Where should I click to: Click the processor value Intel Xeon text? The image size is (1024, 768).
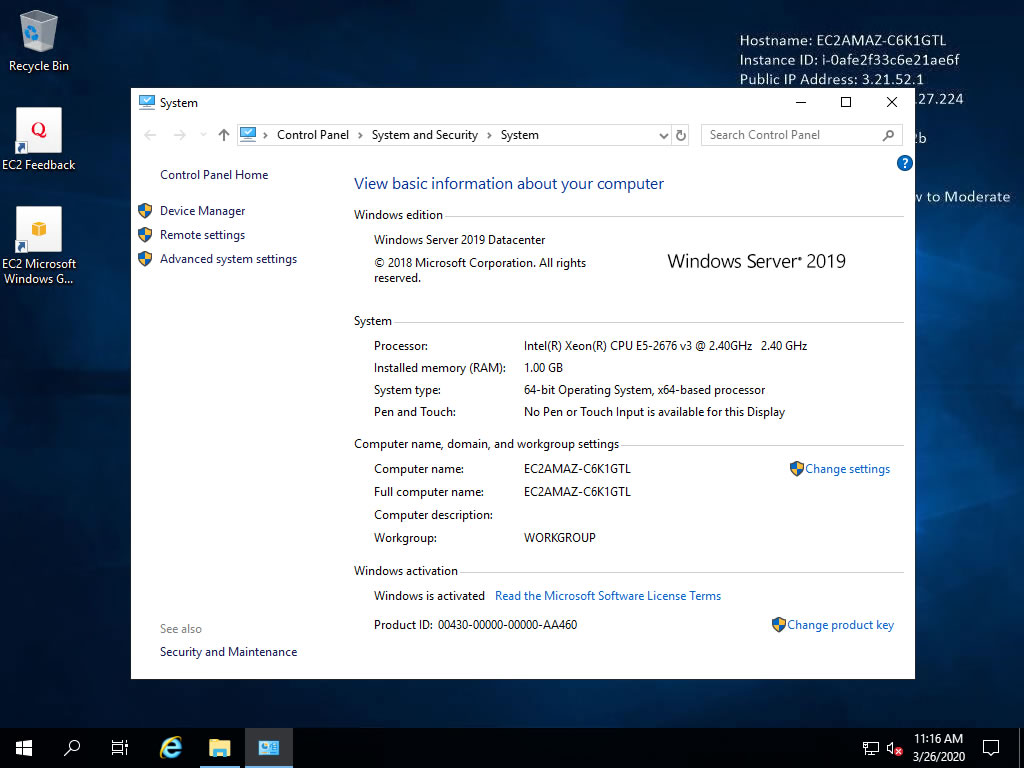[x=665, y=346]
